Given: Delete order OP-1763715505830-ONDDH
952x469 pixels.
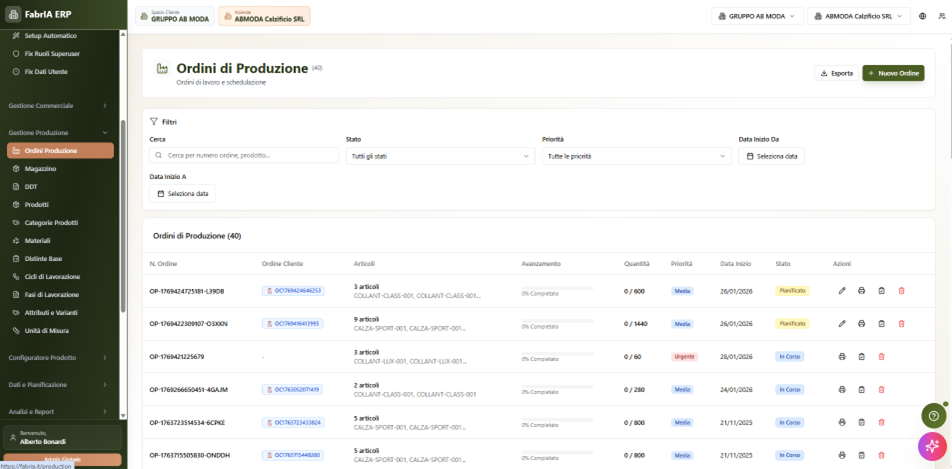Looking at the screenshot, I should [881, 455].
